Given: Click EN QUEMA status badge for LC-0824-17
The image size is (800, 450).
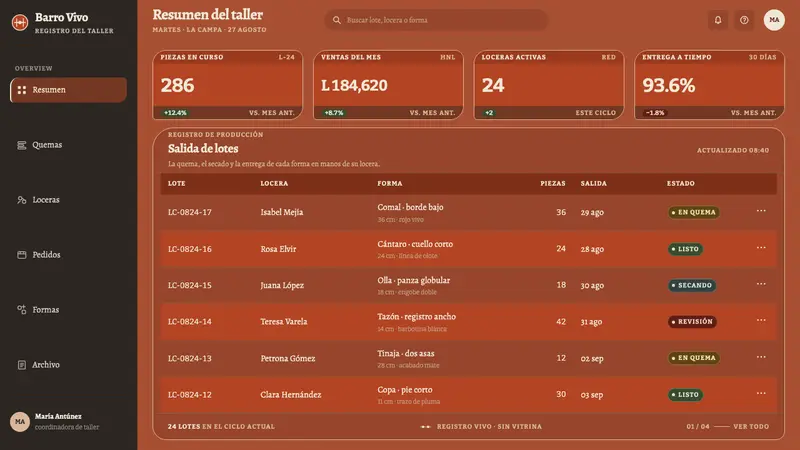Looking at the screenshot, I should (x=694, y=212).
